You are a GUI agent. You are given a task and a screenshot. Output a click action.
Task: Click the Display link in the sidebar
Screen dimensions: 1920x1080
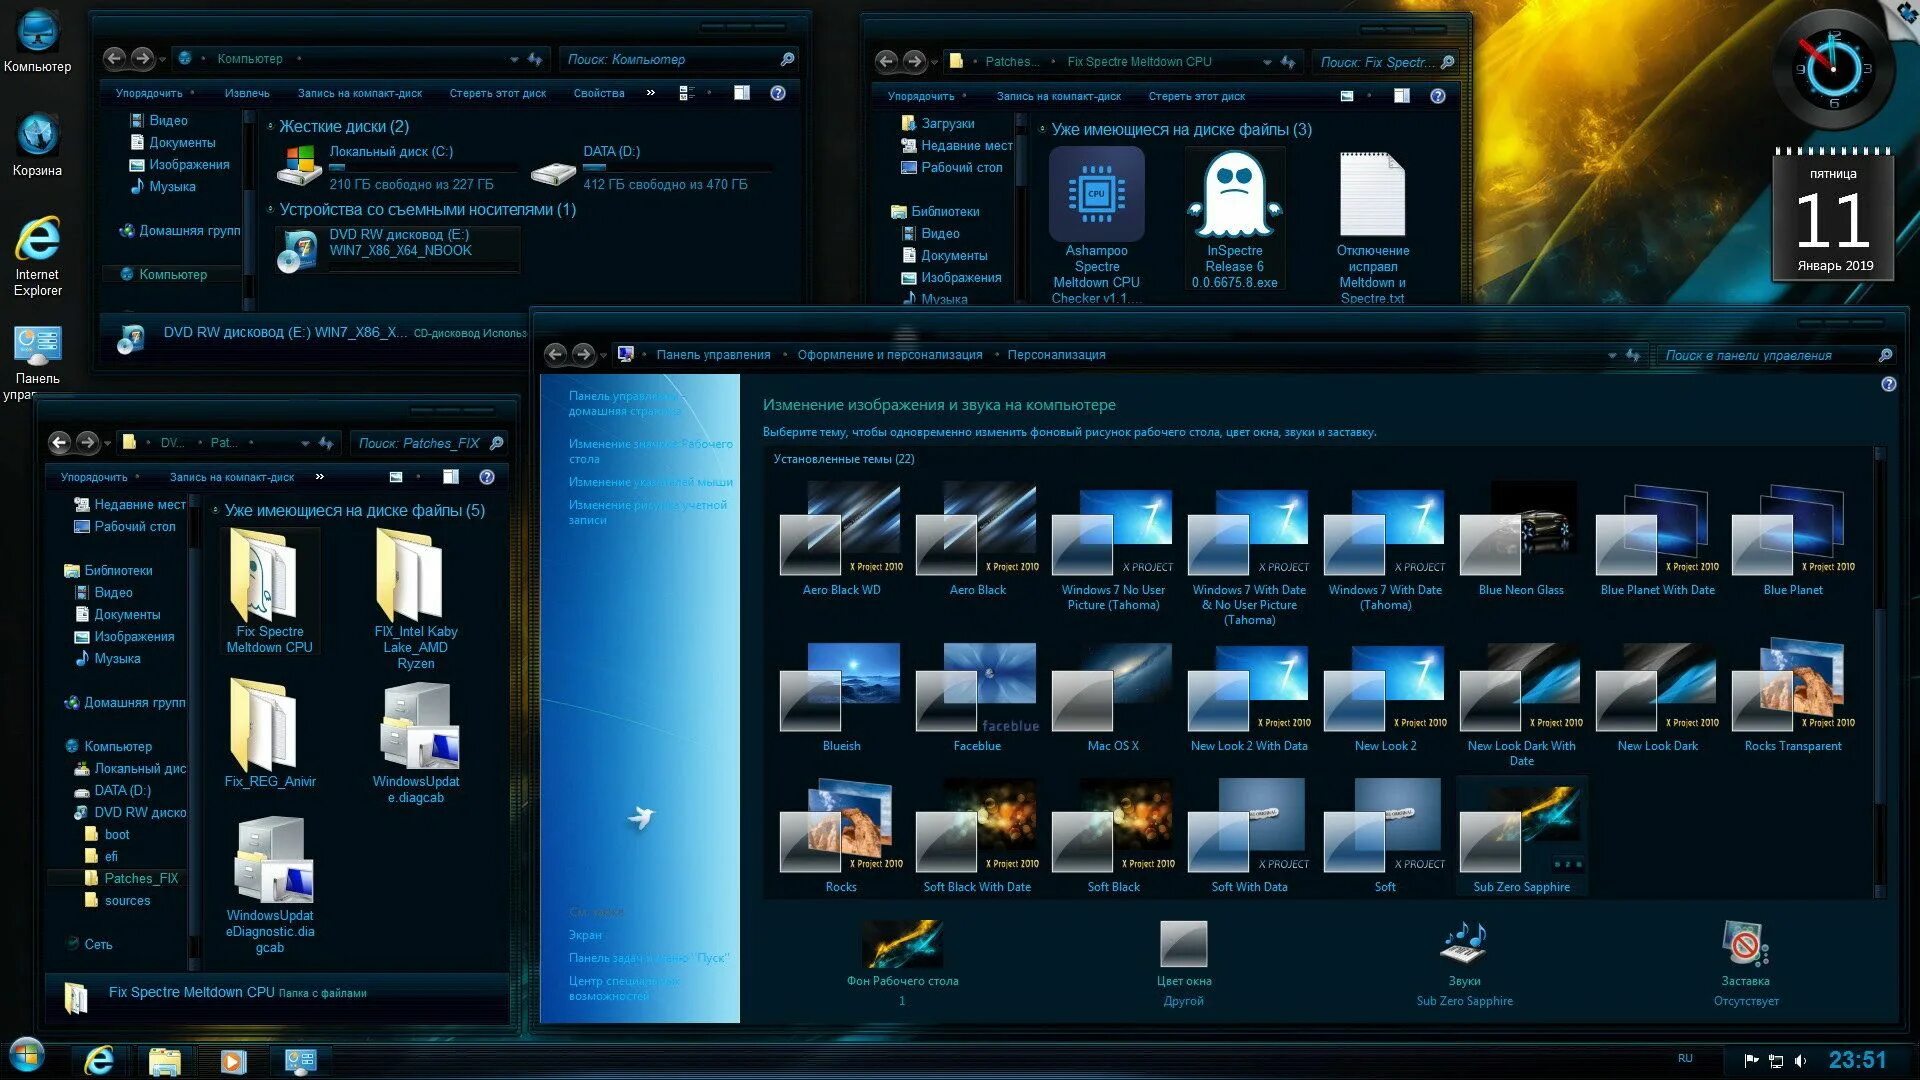pos(585,935)
